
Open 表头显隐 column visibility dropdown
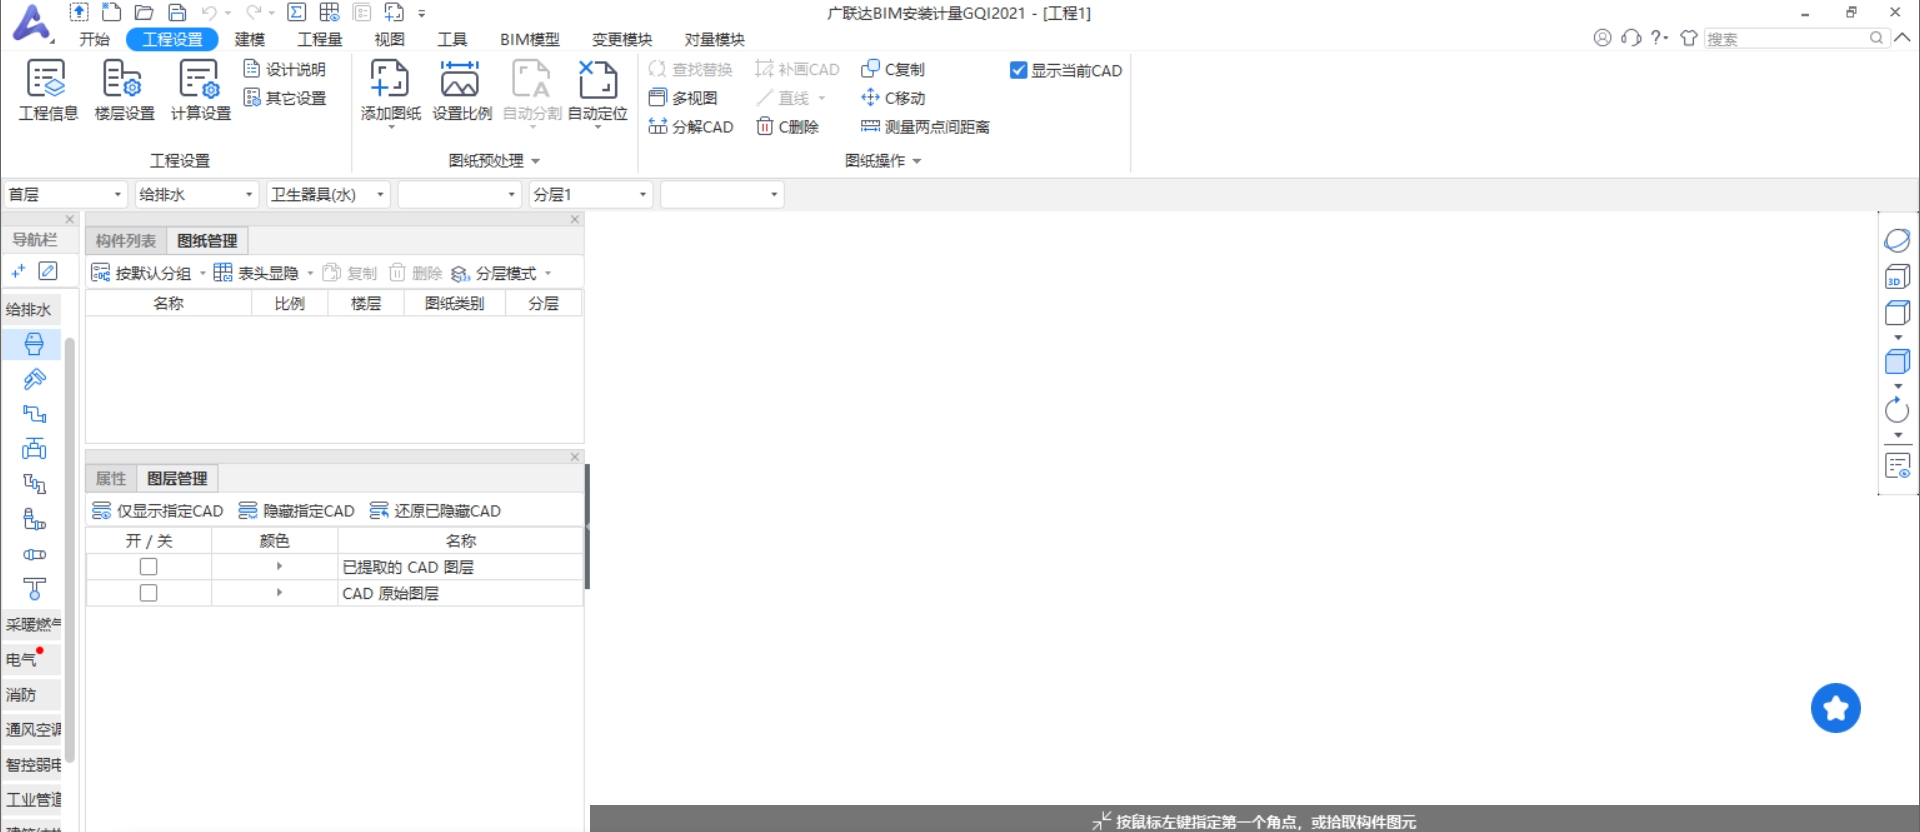click(x=311, y=273)
